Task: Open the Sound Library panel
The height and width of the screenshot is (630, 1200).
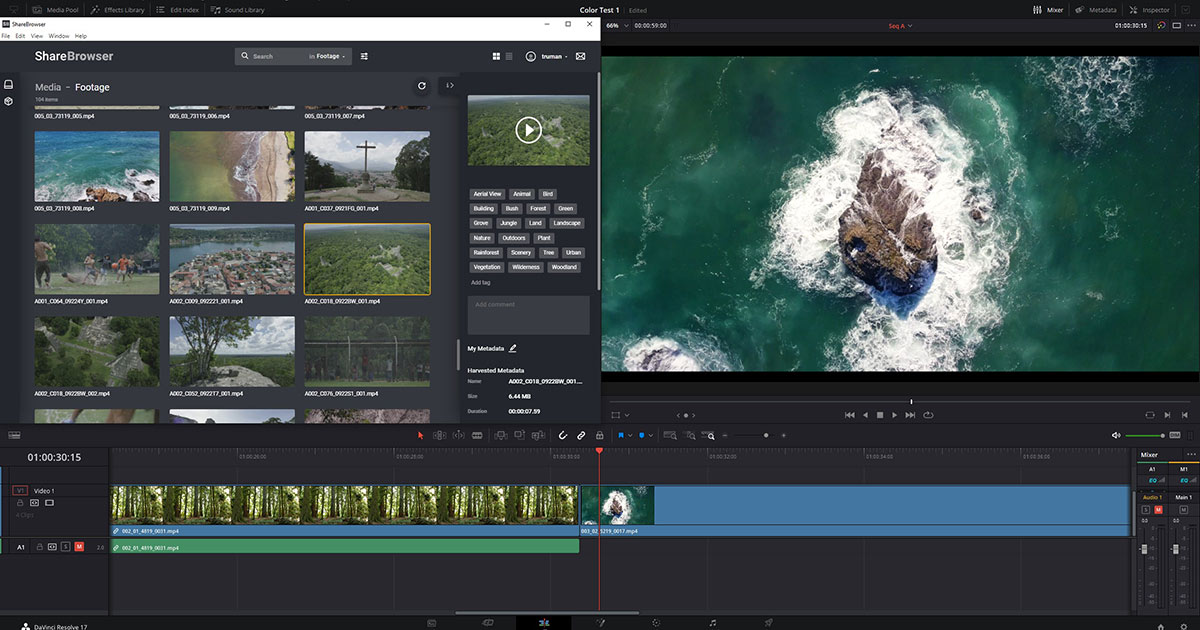Action: pos(236,9)
